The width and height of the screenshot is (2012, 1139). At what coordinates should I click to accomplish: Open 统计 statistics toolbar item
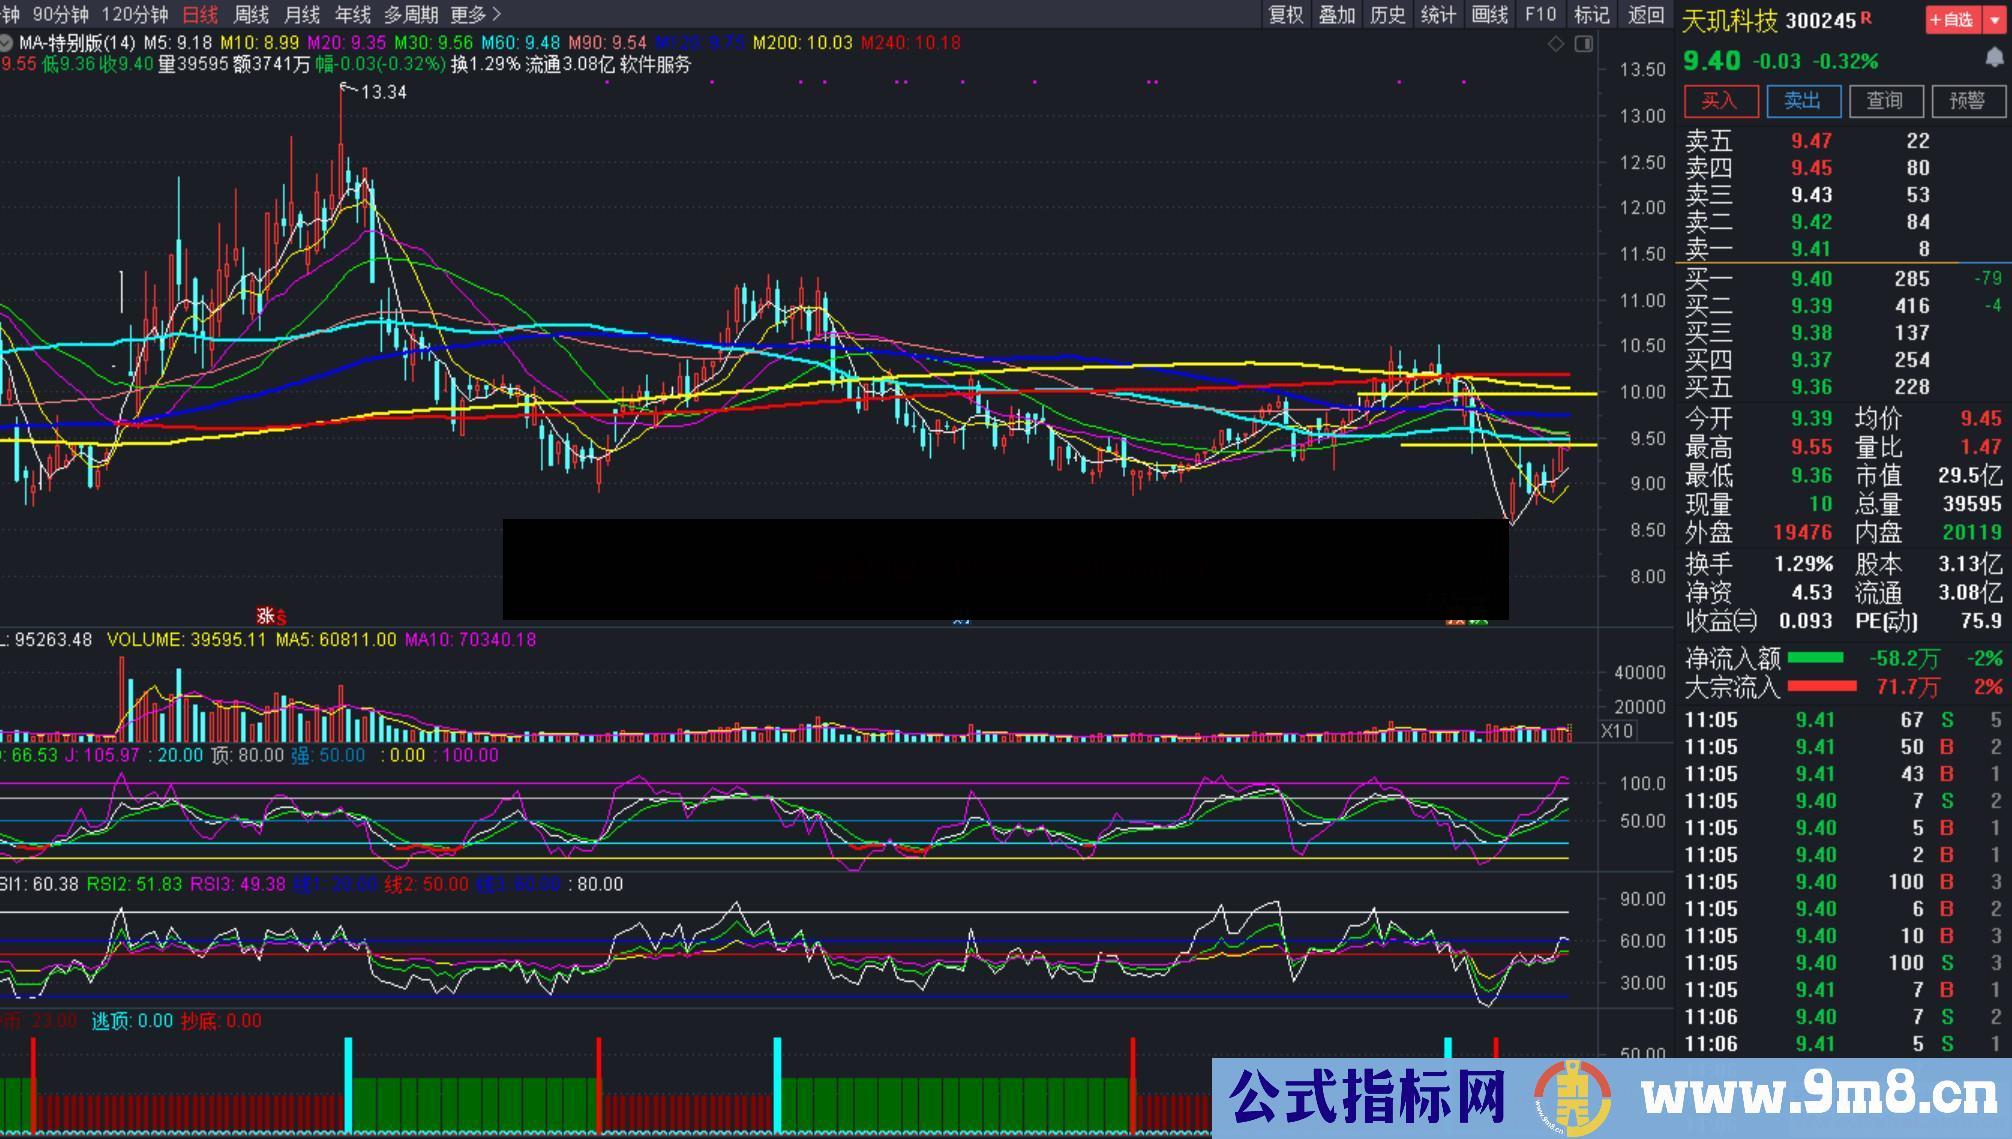pyautogui.click(x=1438, y=14)
